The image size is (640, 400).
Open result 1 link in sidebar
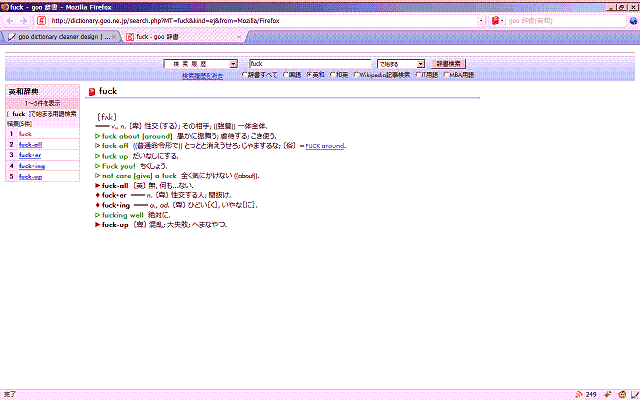25,134
